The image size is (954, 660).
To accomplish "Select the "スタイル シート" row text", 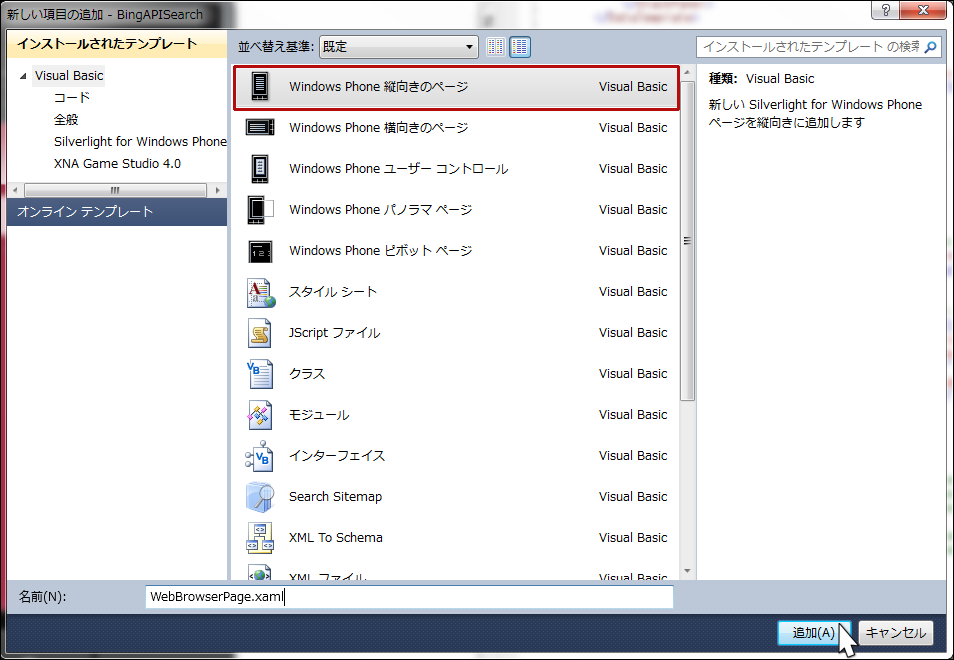I will coord(333,292).
